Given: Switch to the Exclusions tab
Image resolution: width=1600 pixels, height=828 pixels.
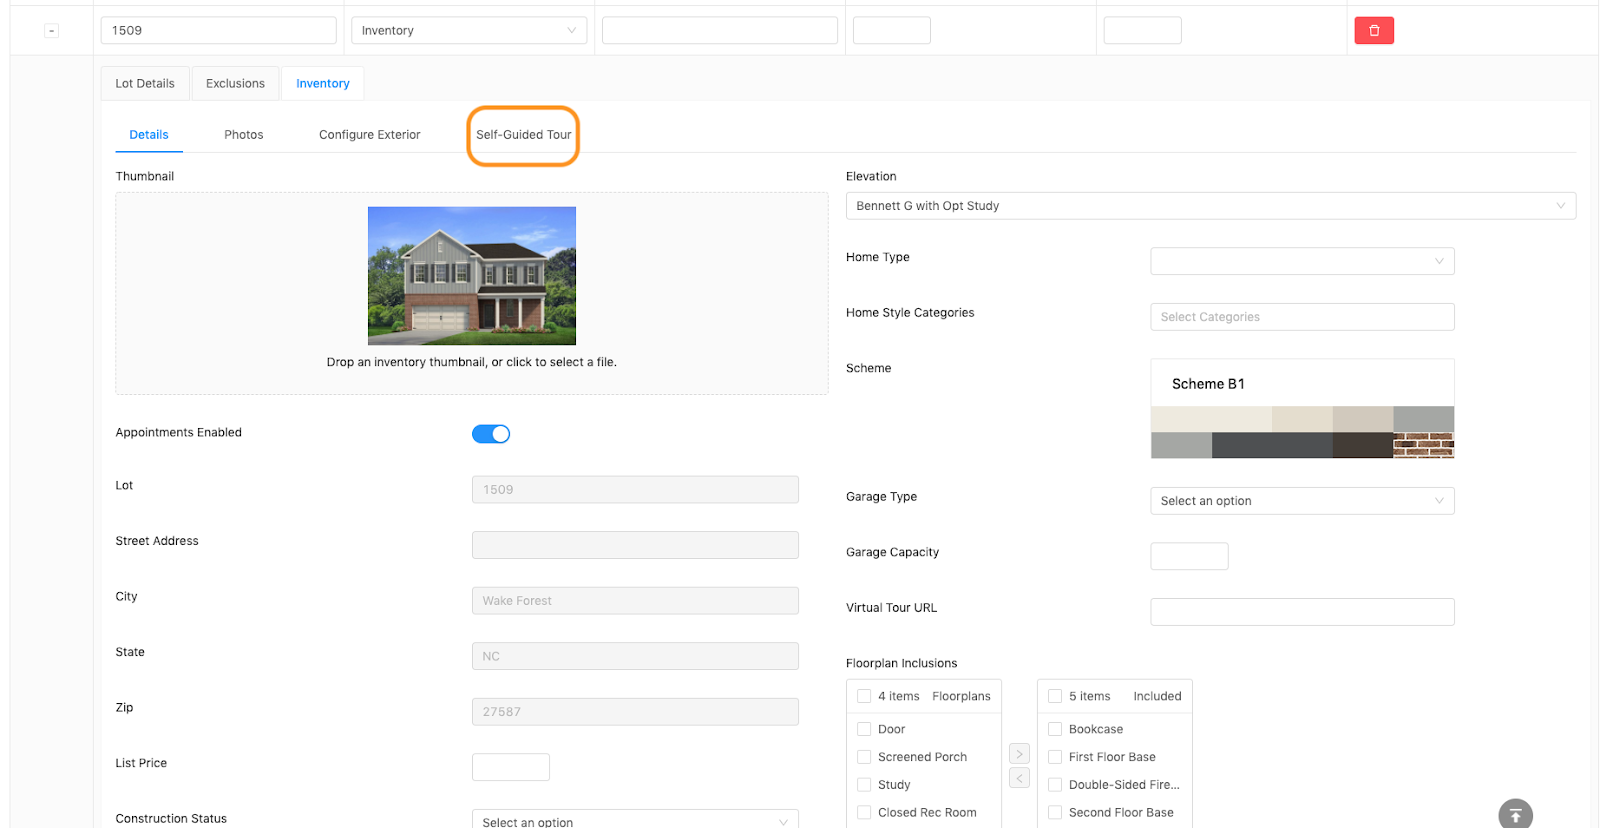Looking at the screenshot, I should [235, 84].
